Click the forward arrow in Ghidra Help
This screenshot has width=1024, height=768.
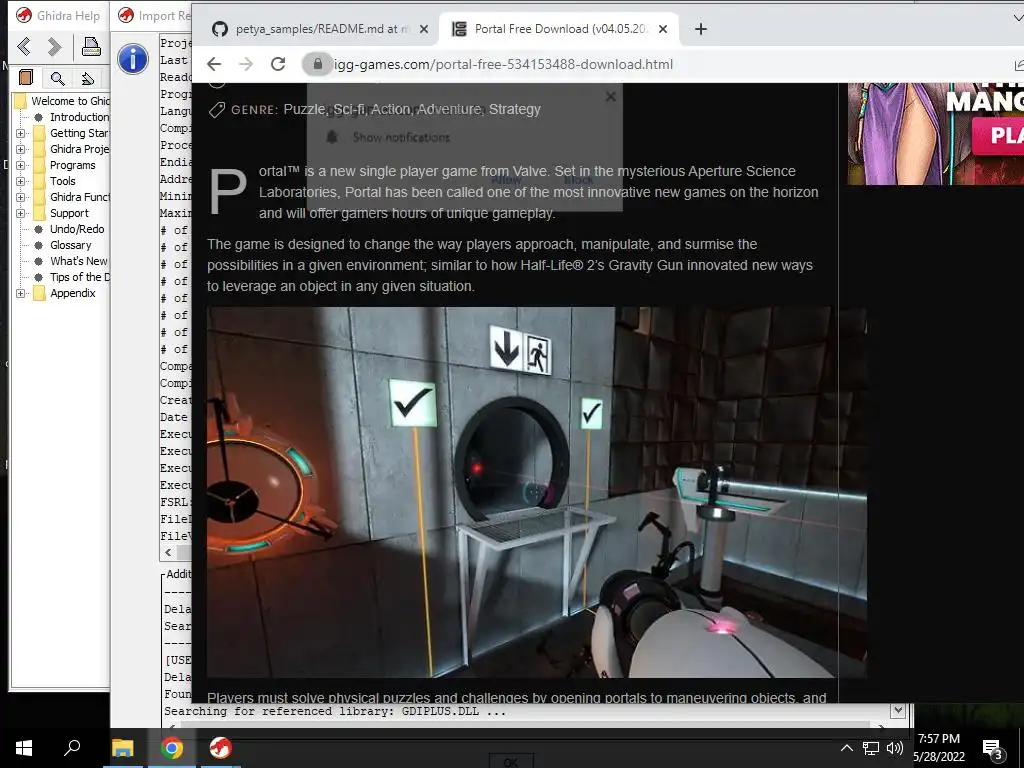55,46
